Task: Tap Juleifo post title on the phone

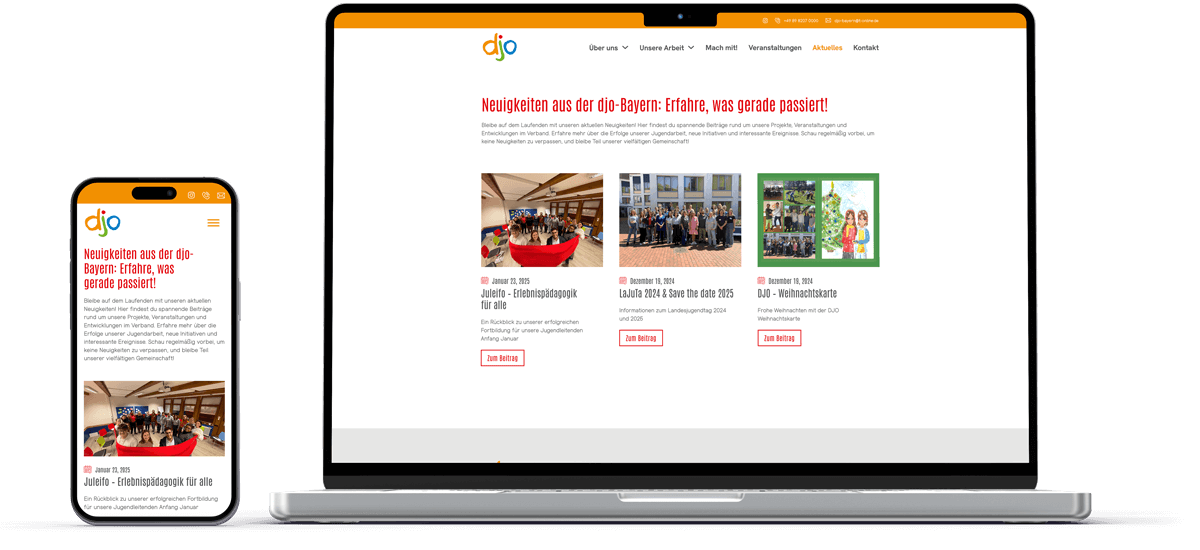Action: pyautogui.click(x=148, y=482)
